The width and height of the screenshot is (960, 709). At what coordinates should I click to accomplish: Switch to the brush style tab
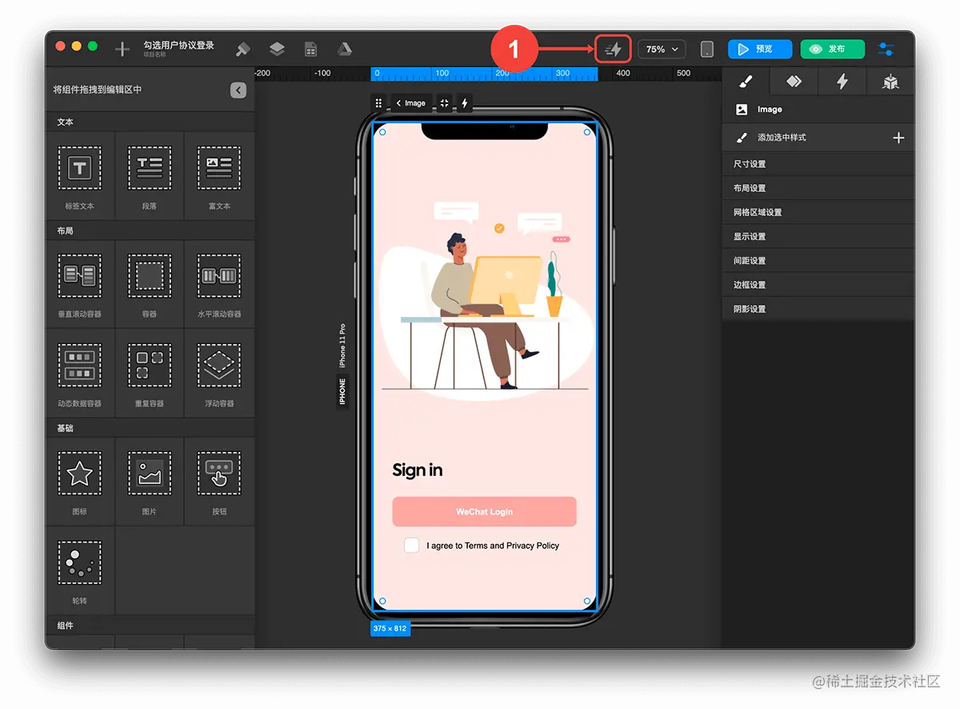[x=745, y=82]
